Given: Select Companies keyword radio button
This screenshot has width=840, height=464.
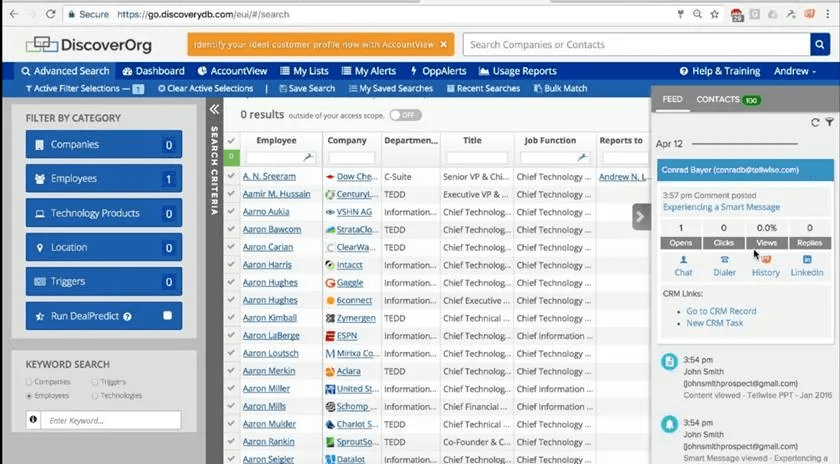Looking at the screenshot, I should 29,382.
